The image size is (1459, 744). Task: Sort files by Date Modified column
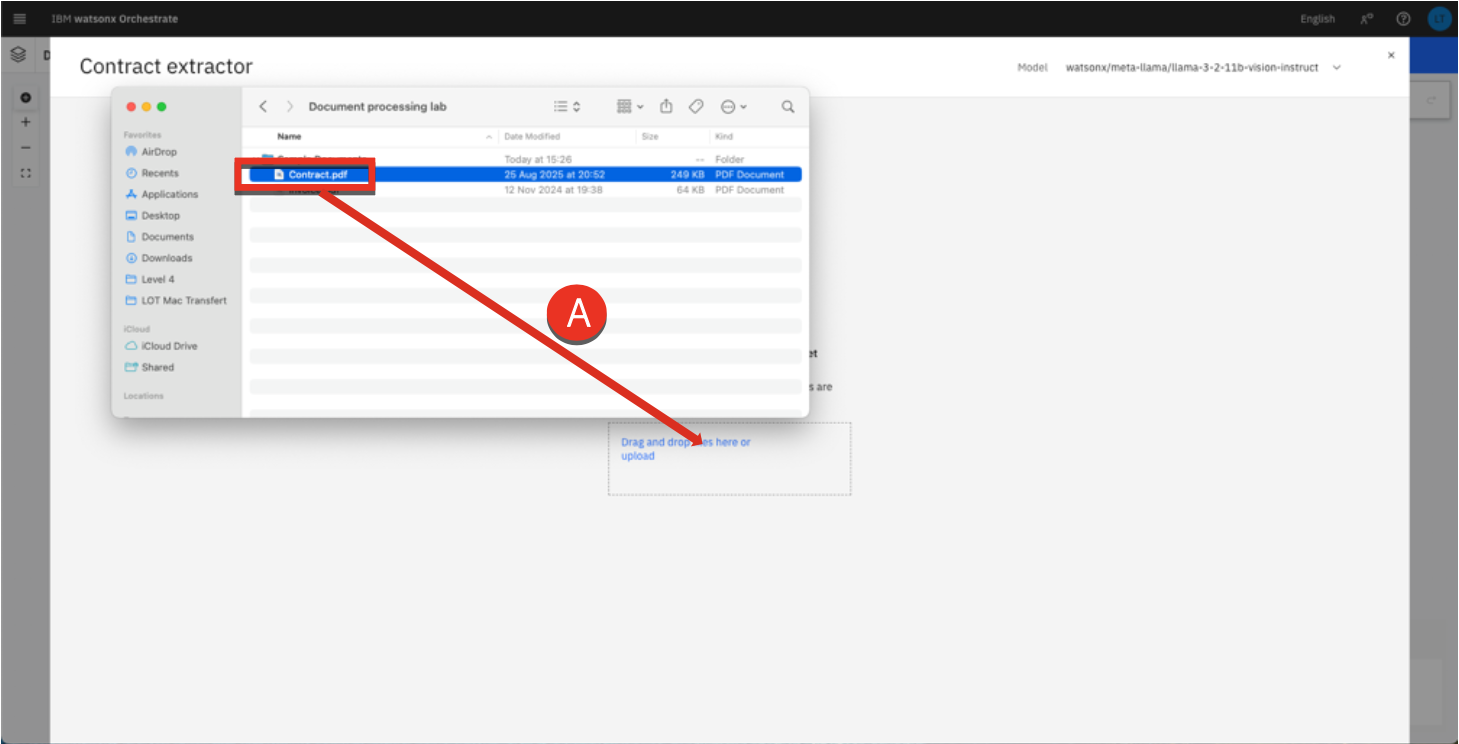tap(532, 136)
